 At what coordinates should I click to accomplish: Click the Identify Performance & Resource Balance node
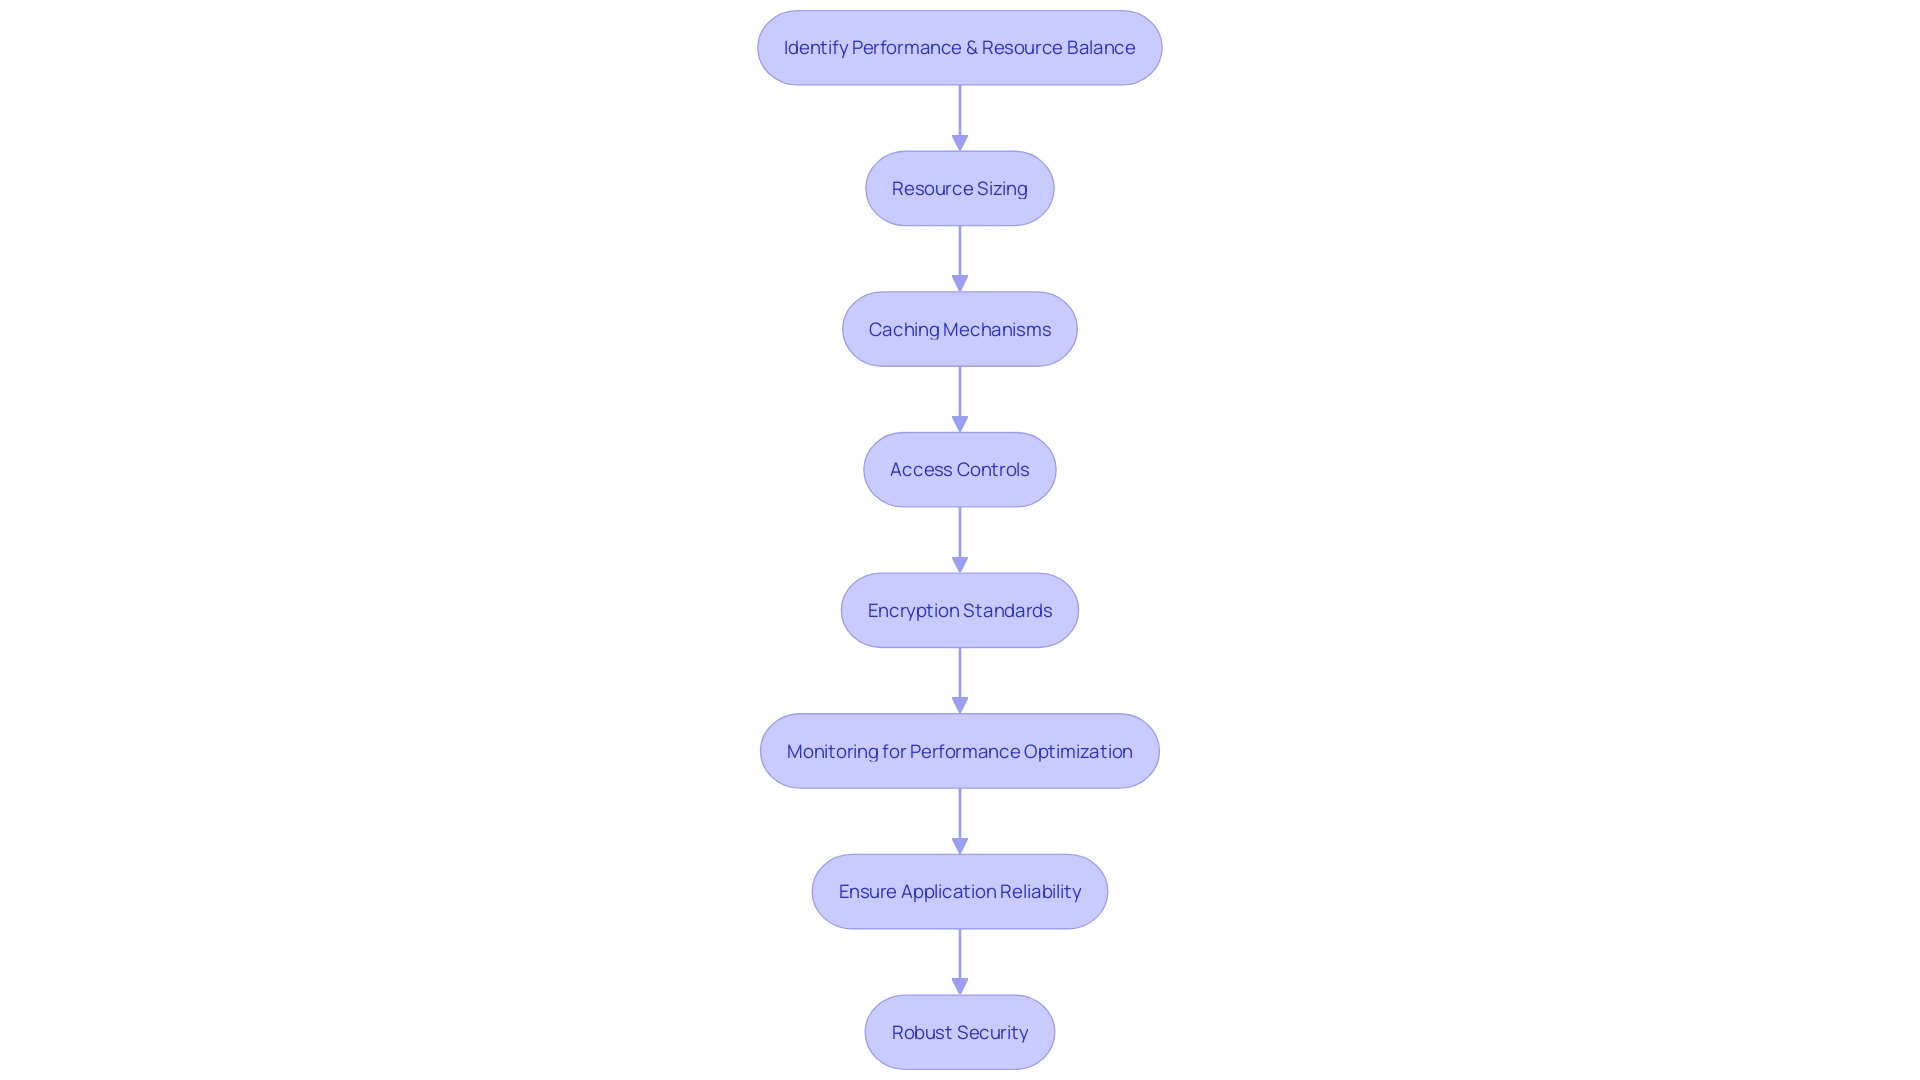coord(960,47)
